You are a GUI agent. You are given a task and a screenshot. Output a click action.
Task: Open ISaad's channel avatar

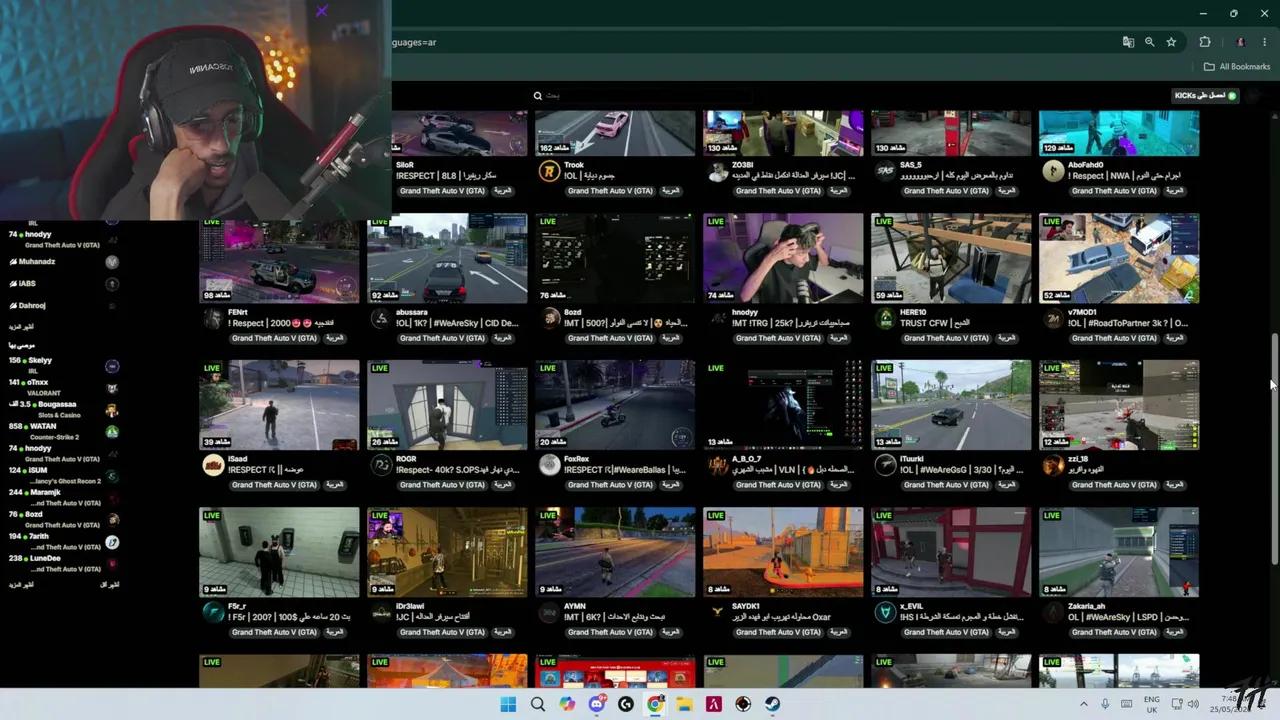(213, 466)
